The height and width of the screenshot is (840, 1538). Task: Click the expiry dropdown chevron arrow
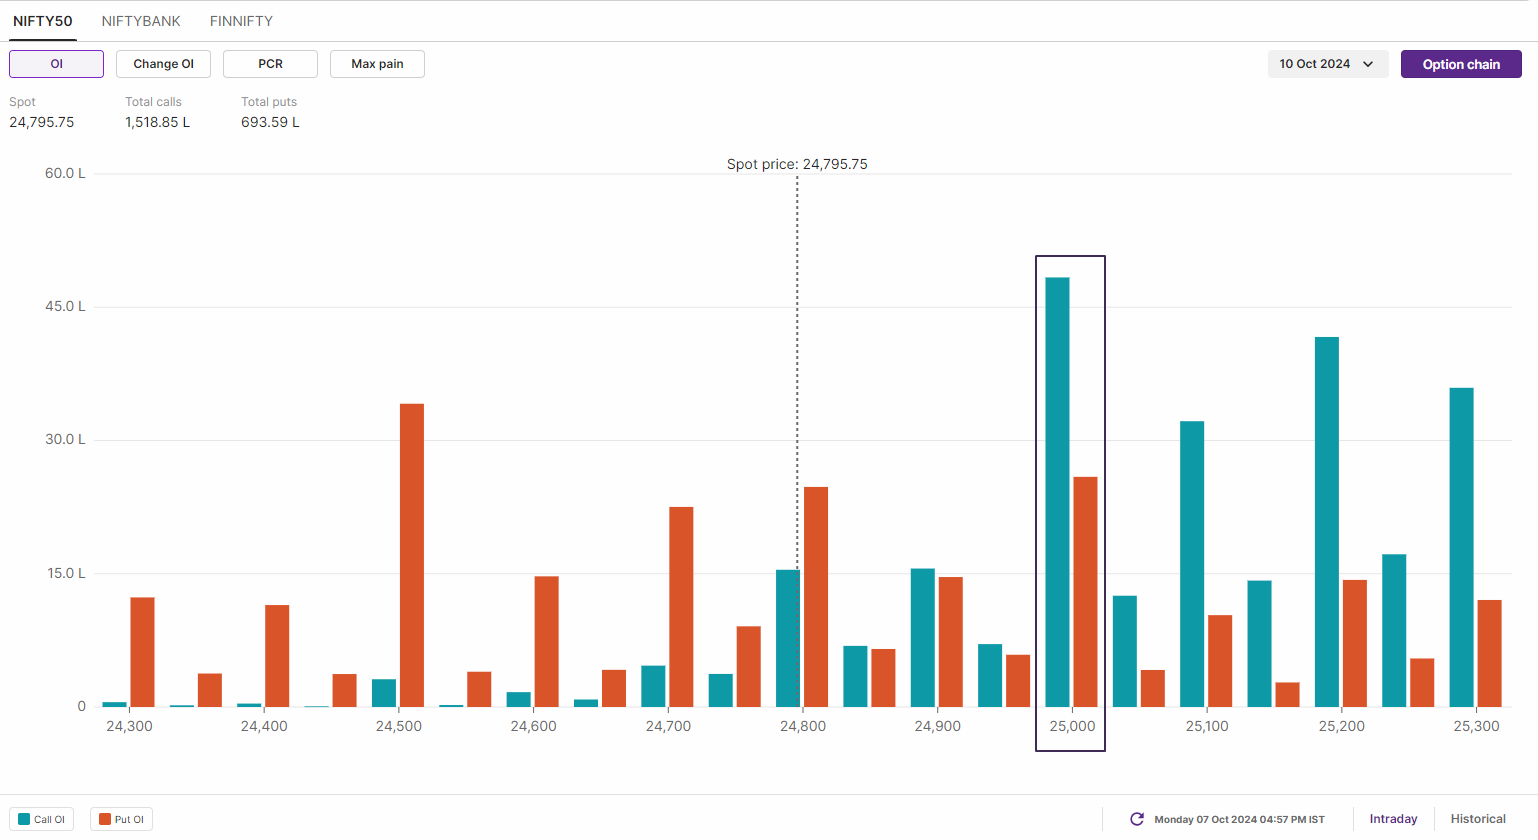click(1368, 64)
